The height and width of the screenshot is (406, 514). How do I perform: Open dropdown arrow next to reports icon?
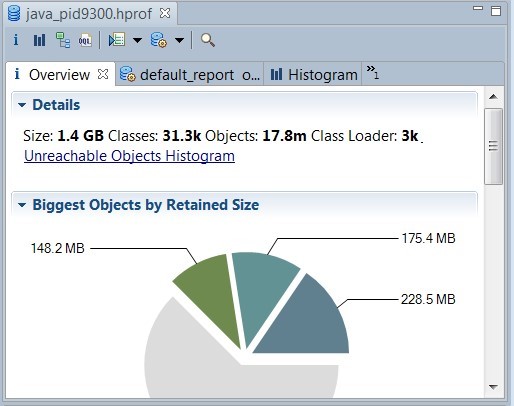(x=179, y=41)
